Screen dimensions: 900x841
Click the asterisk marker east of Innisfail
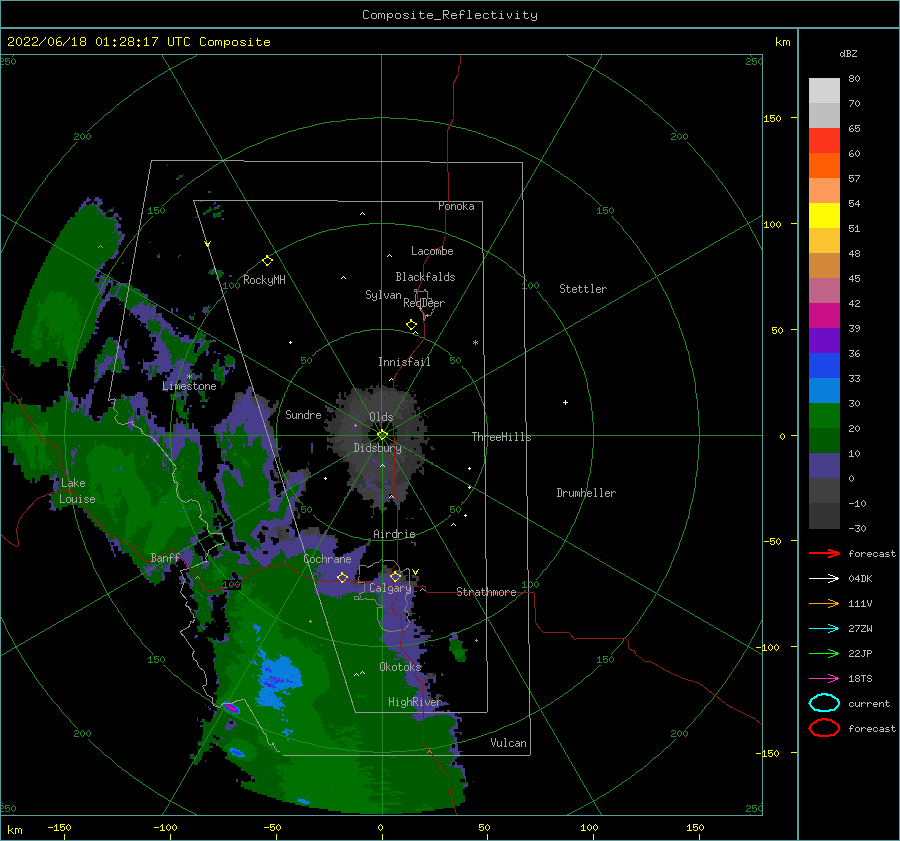point(475,343)
